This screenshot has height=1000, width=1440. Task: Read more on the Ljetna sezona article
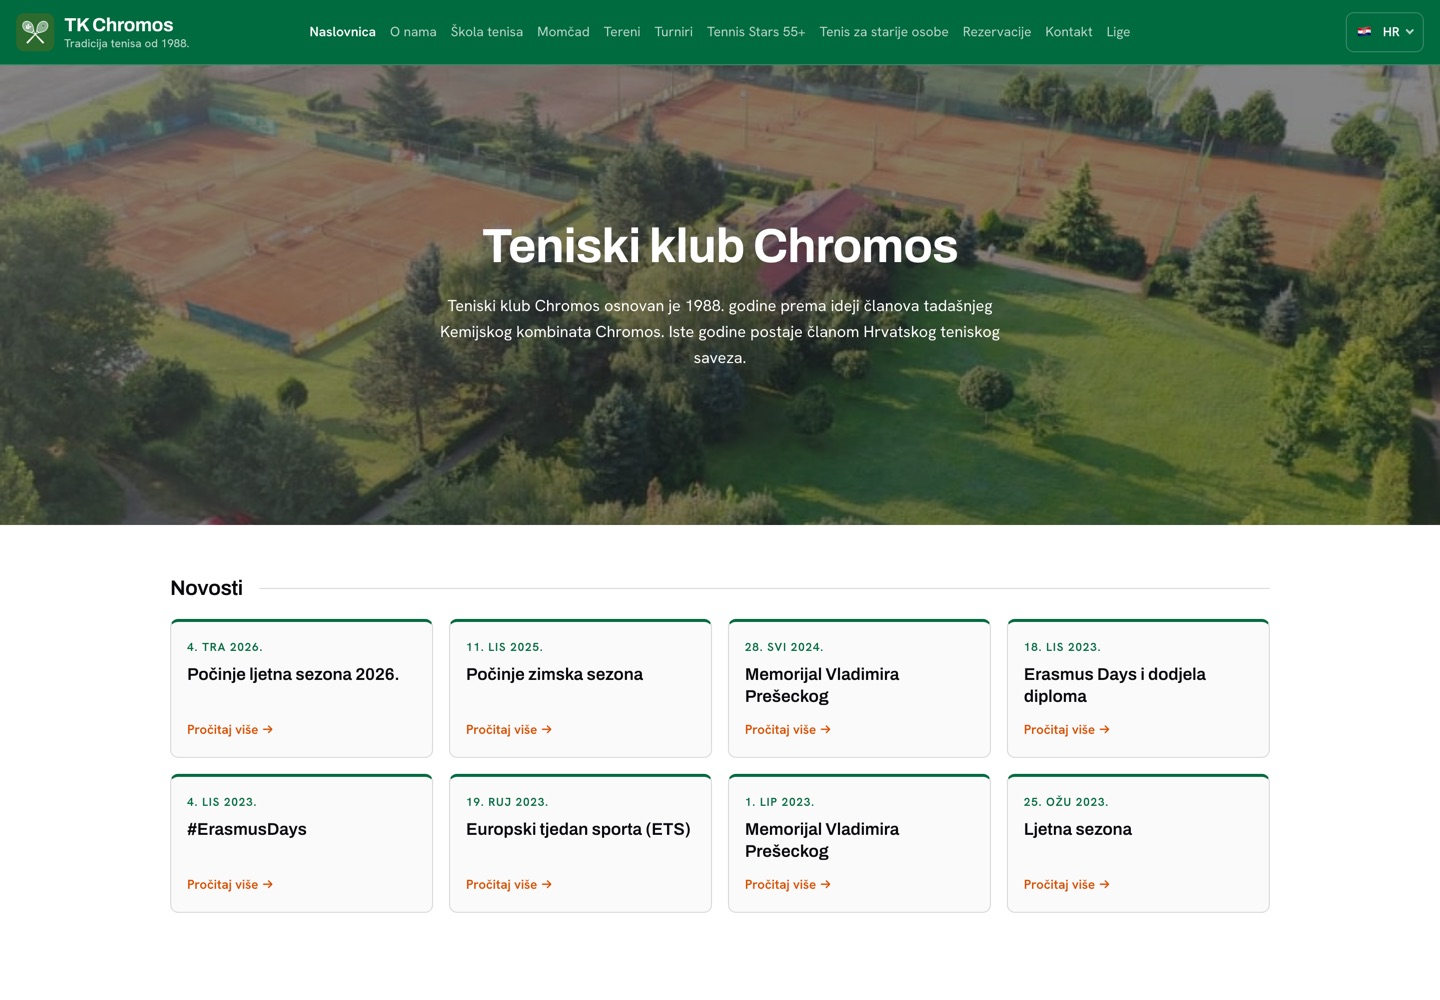pos(1067,885)
